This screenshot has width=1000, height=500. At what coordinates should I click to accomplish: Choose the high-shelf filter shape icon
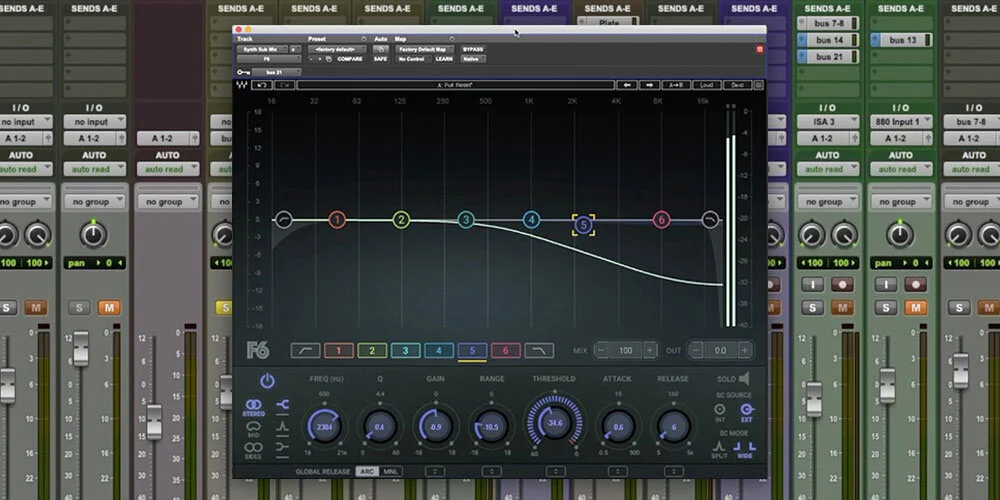[x=283, y=404]
